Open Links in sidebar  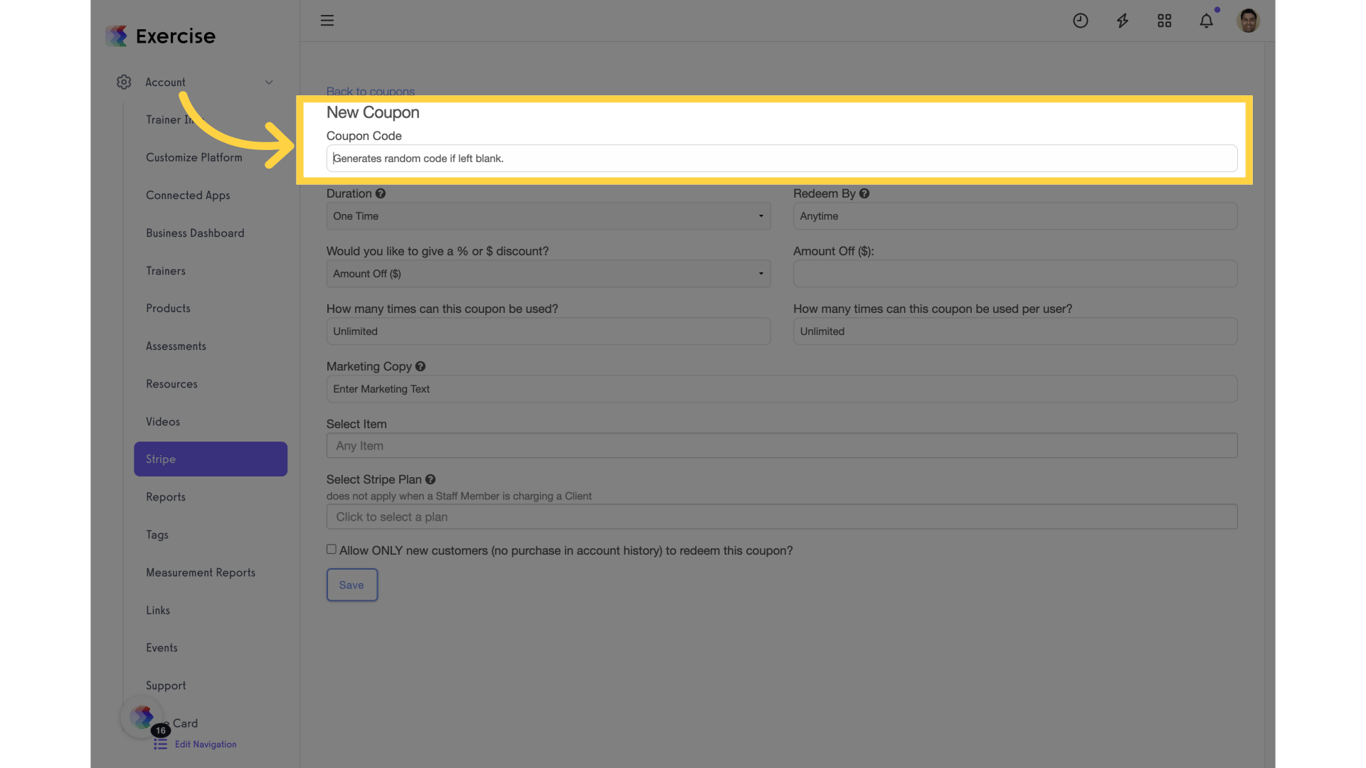(x=158, y=610)
